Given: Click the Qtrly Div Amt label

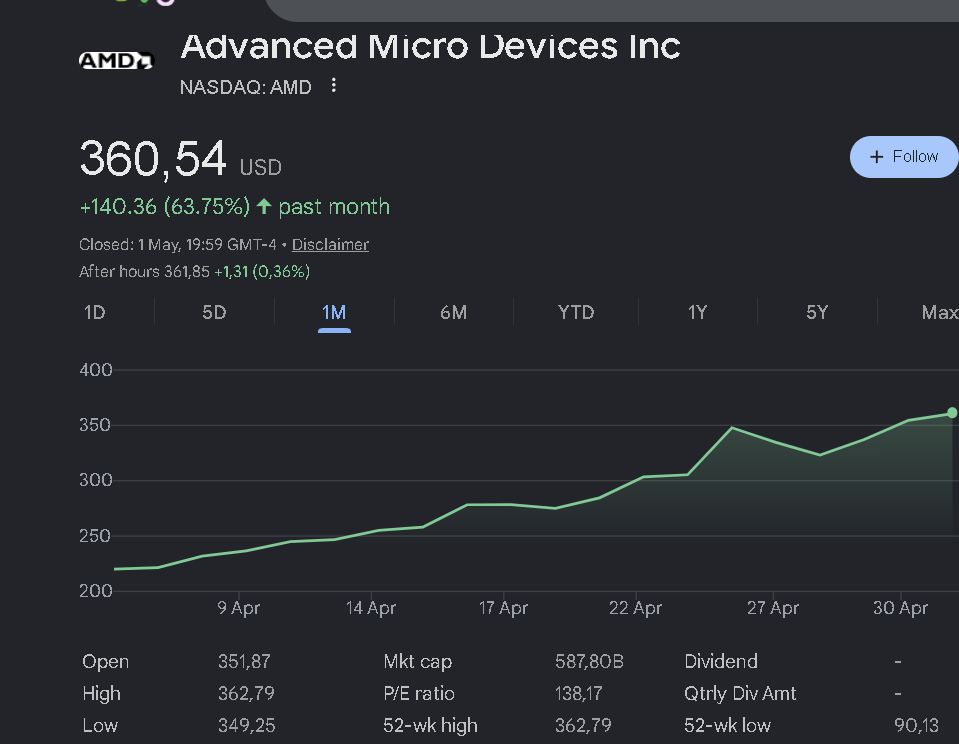Looking at the screenshot, I should (x=740, y=693).
